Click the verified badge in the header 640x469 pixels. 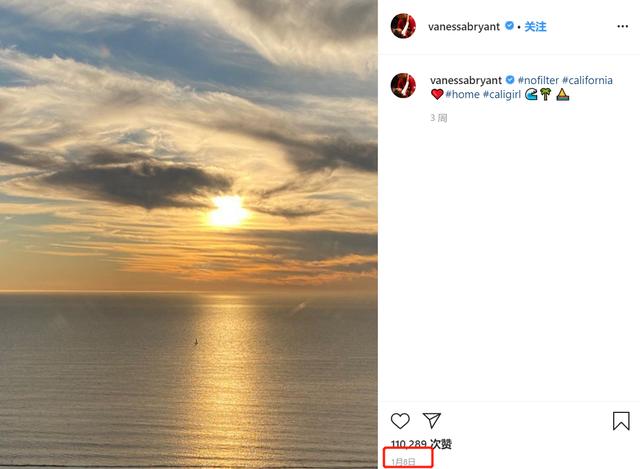tap(509, 27)
